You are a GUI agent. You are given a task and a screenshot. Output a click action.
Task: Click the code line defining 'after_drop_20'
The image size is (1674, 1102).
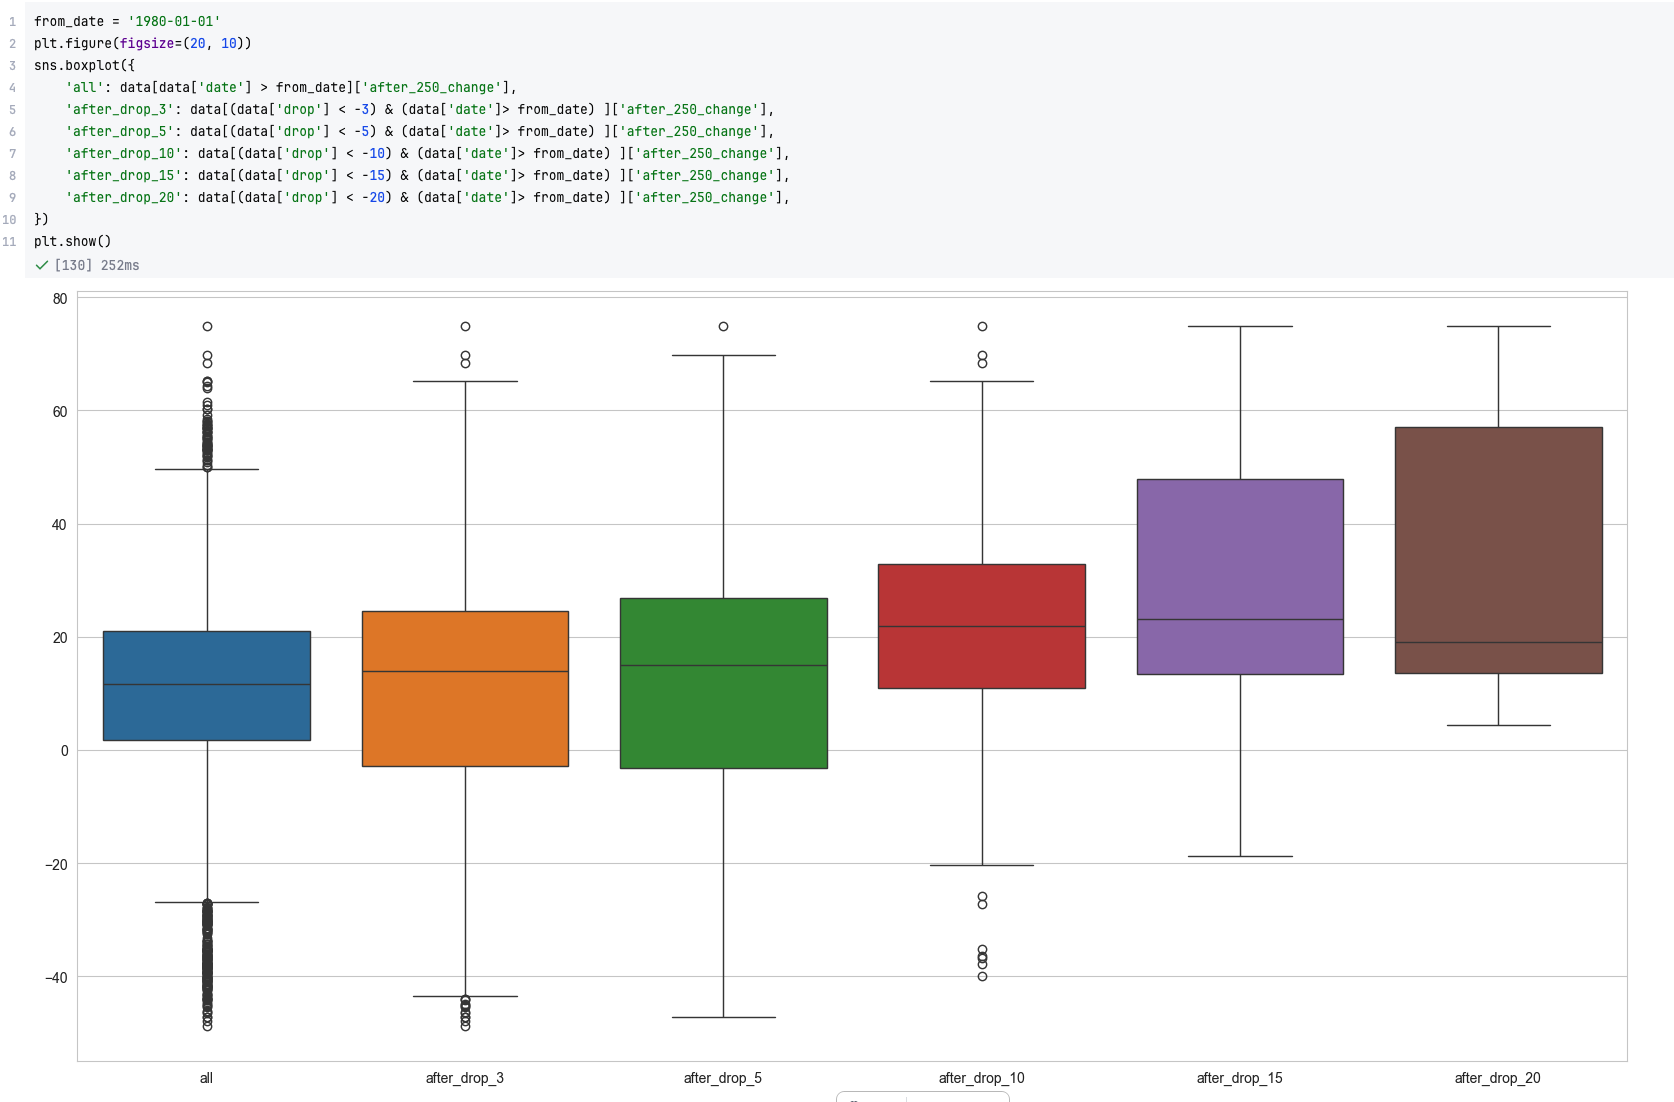(428, 197)
